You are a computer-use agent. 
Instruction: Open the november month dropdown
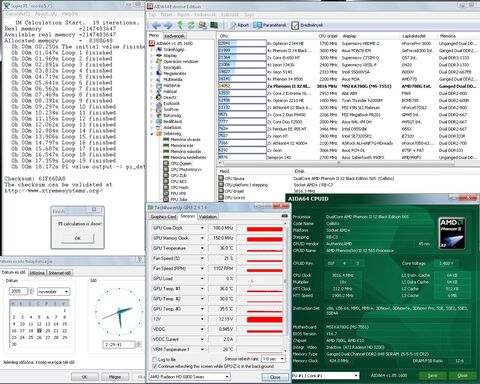point(53,292)
